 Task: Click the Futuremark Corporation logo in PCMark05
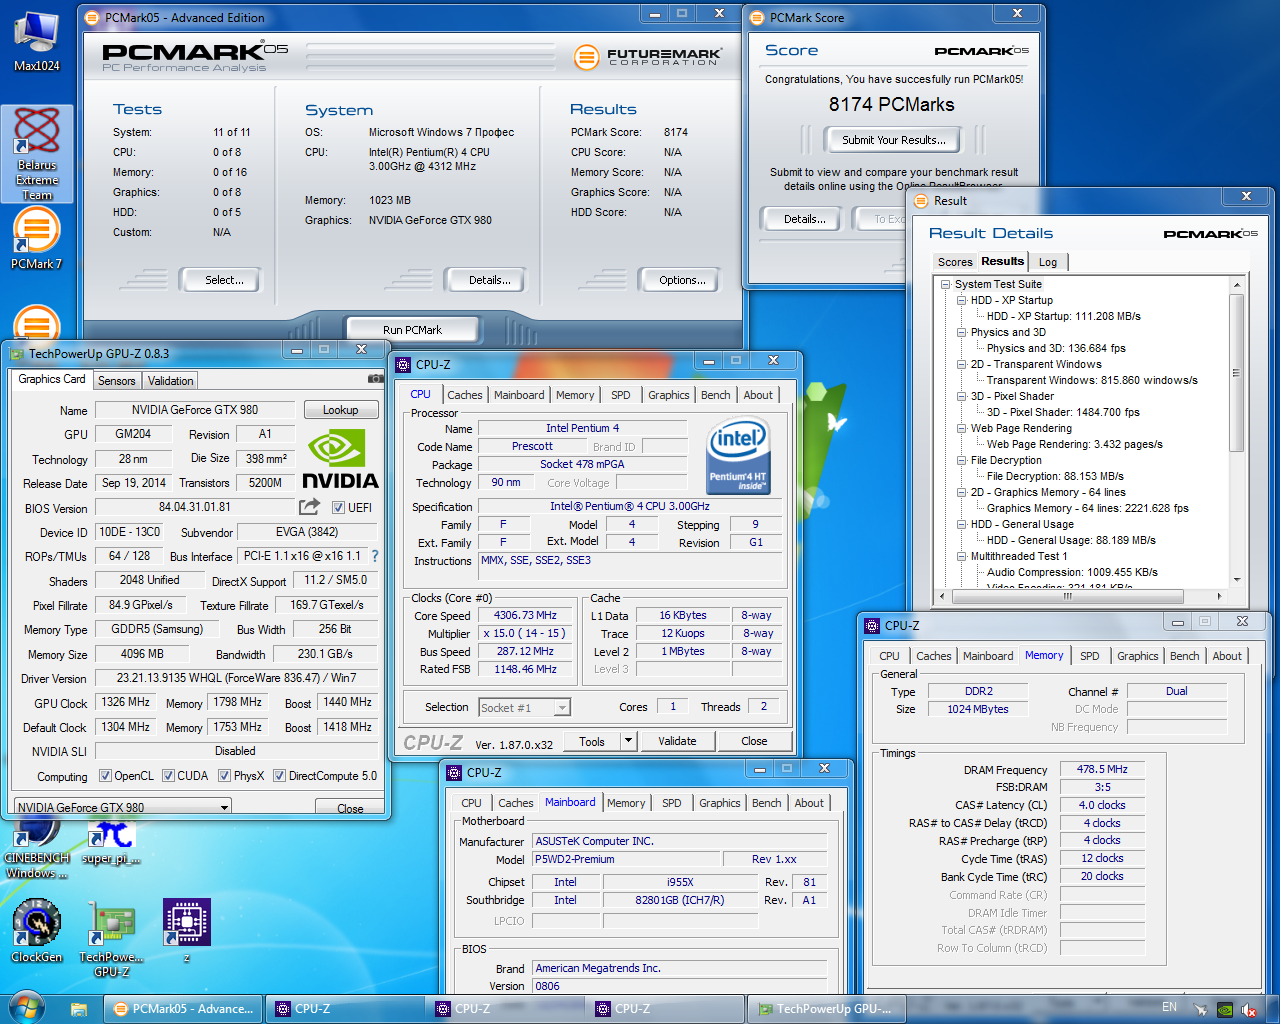[647, 57]
